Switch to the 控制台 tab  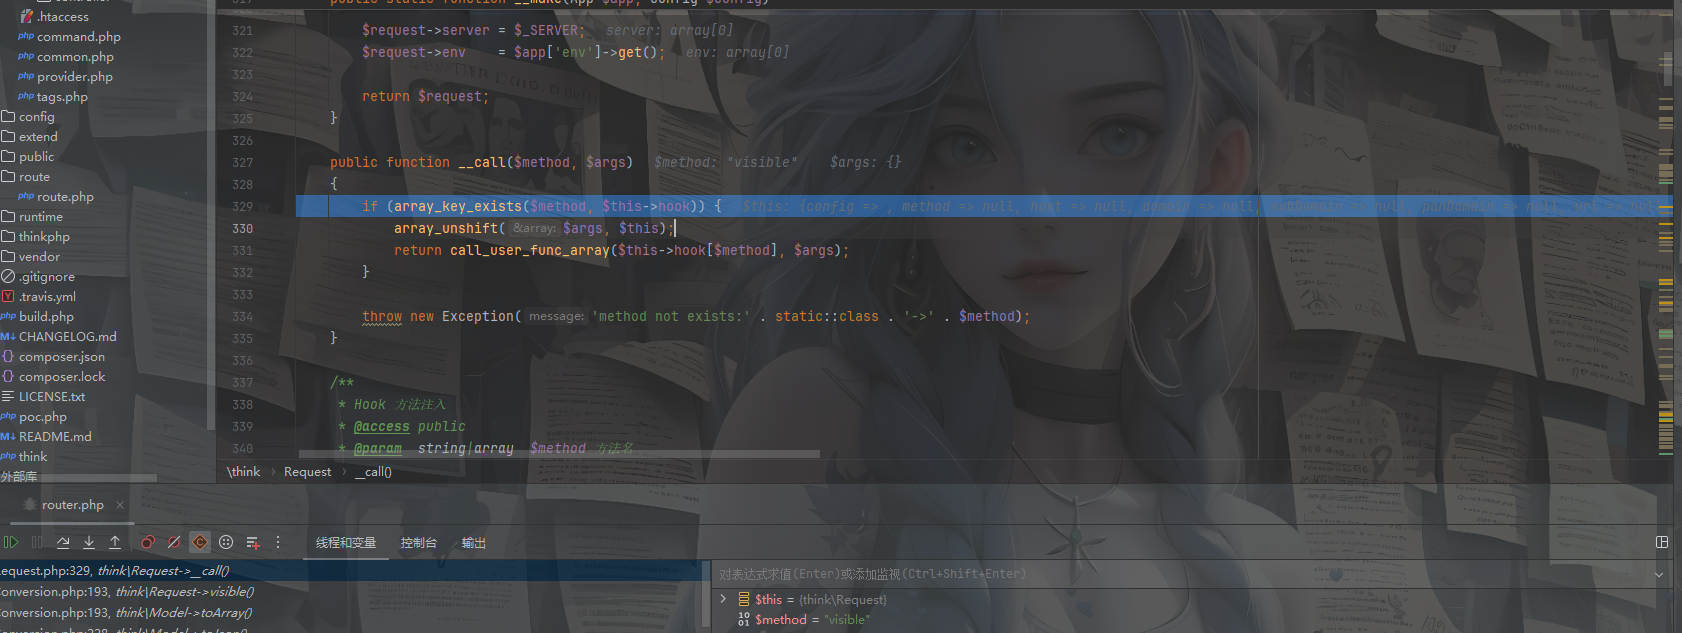click(419, 543)
